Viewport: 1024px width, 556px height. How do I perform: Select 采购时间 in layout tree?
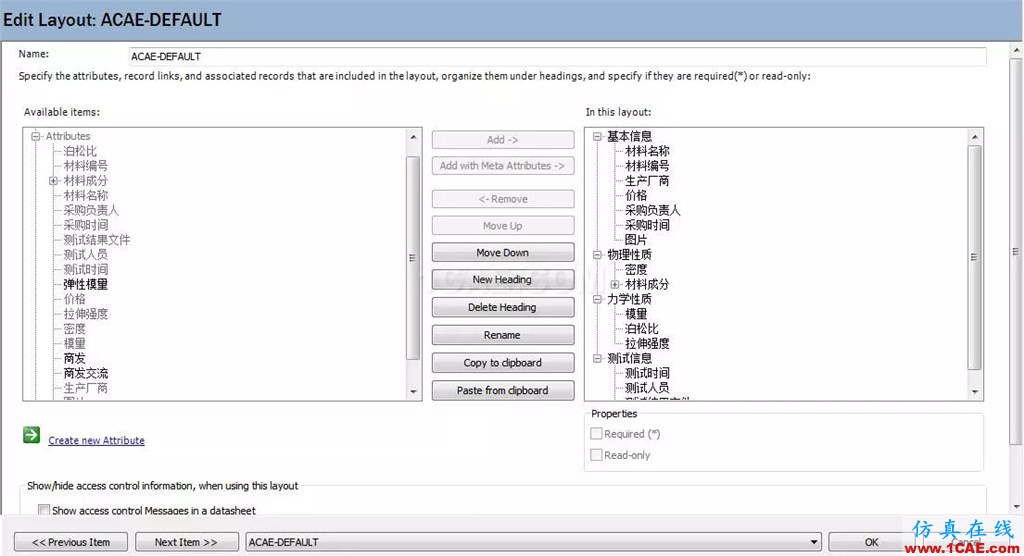coord(647,225)
